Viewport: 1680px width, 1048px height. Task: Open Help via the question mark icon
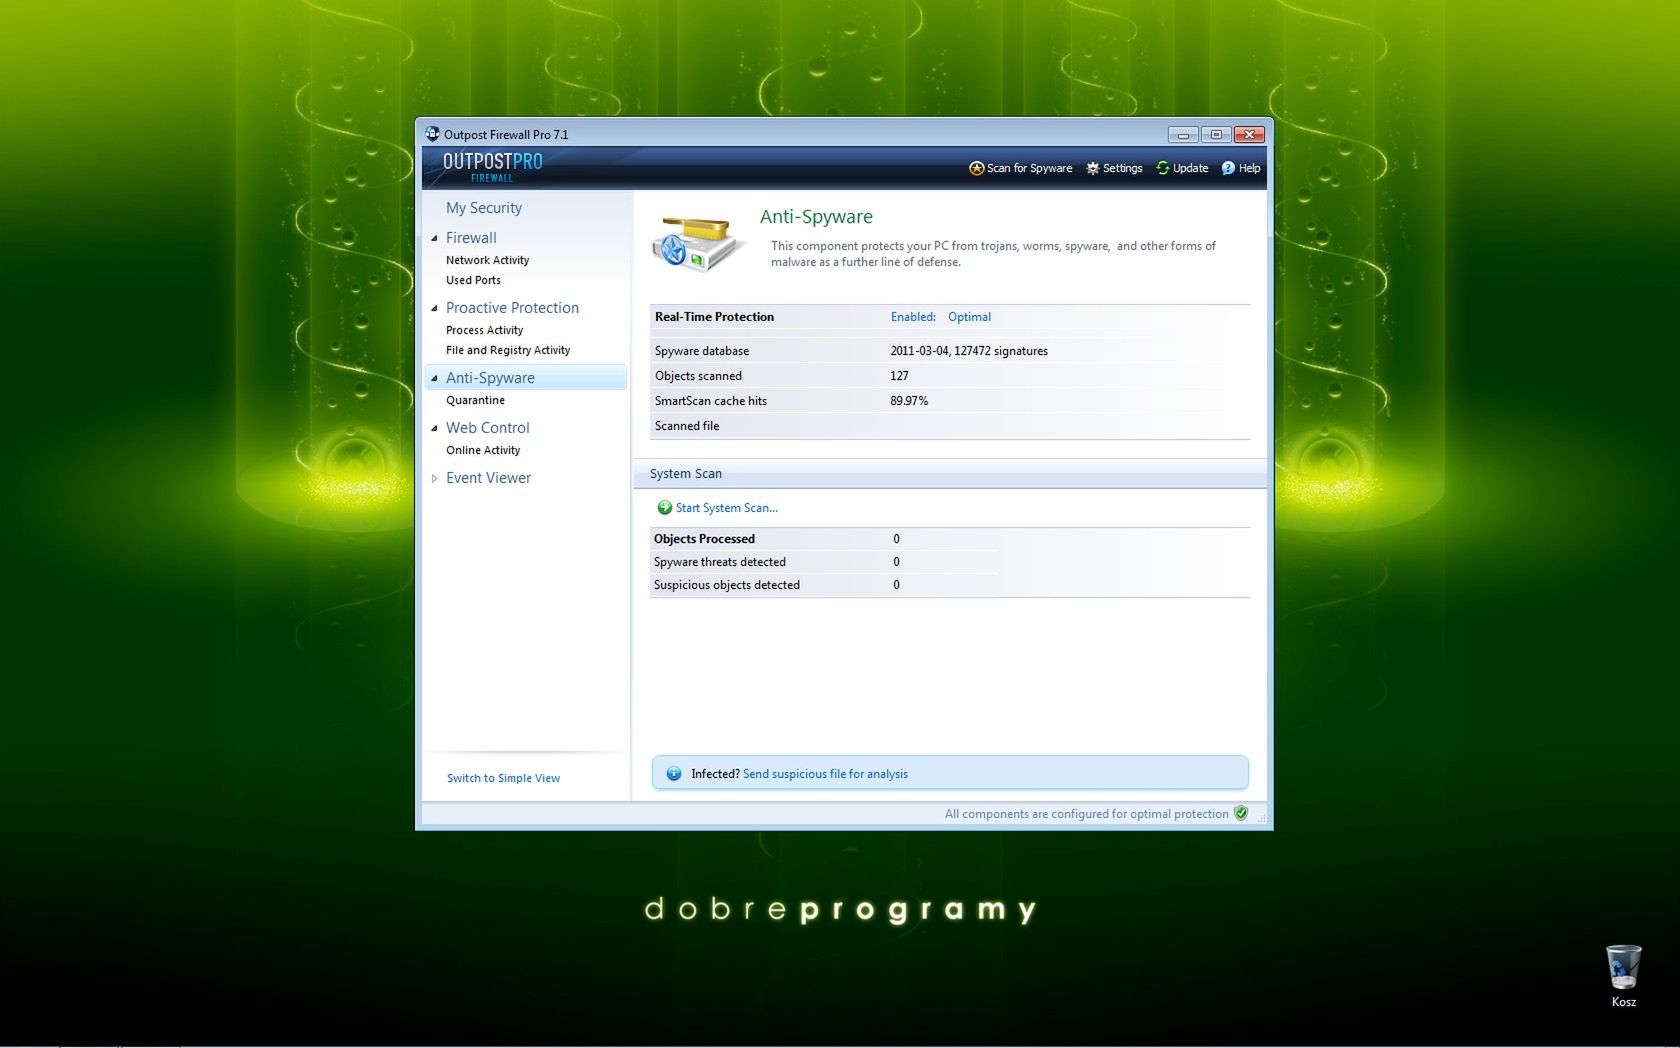coord(1228,168)
